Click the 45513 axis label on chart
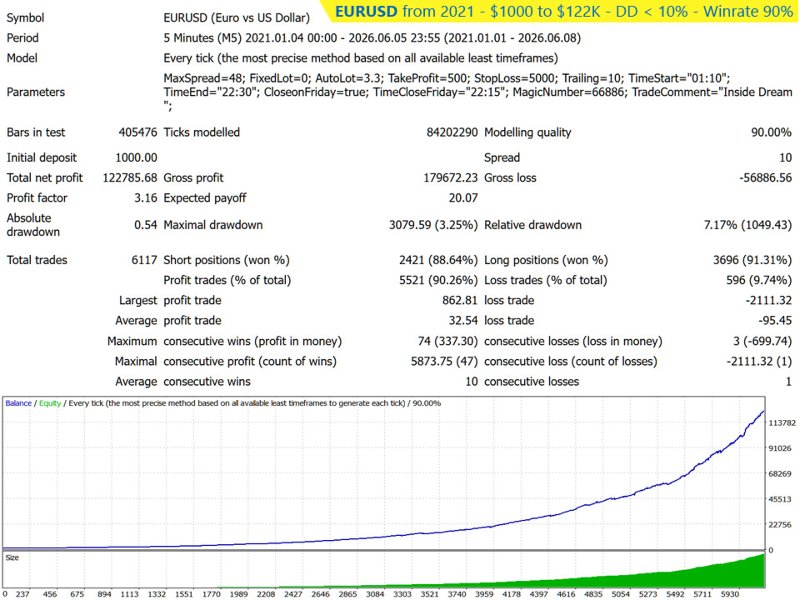 click(x=780, y=499)
